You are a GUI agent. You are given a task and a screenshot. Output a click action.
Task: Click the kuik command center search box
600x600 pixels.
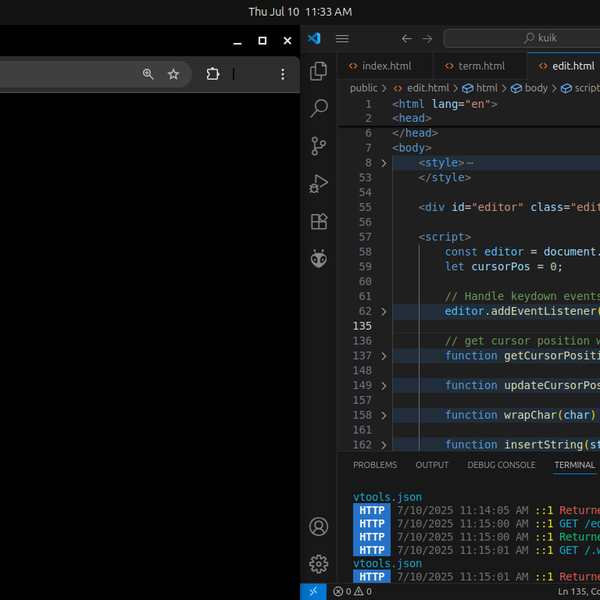pyautogui.click(x=522, y=38)
